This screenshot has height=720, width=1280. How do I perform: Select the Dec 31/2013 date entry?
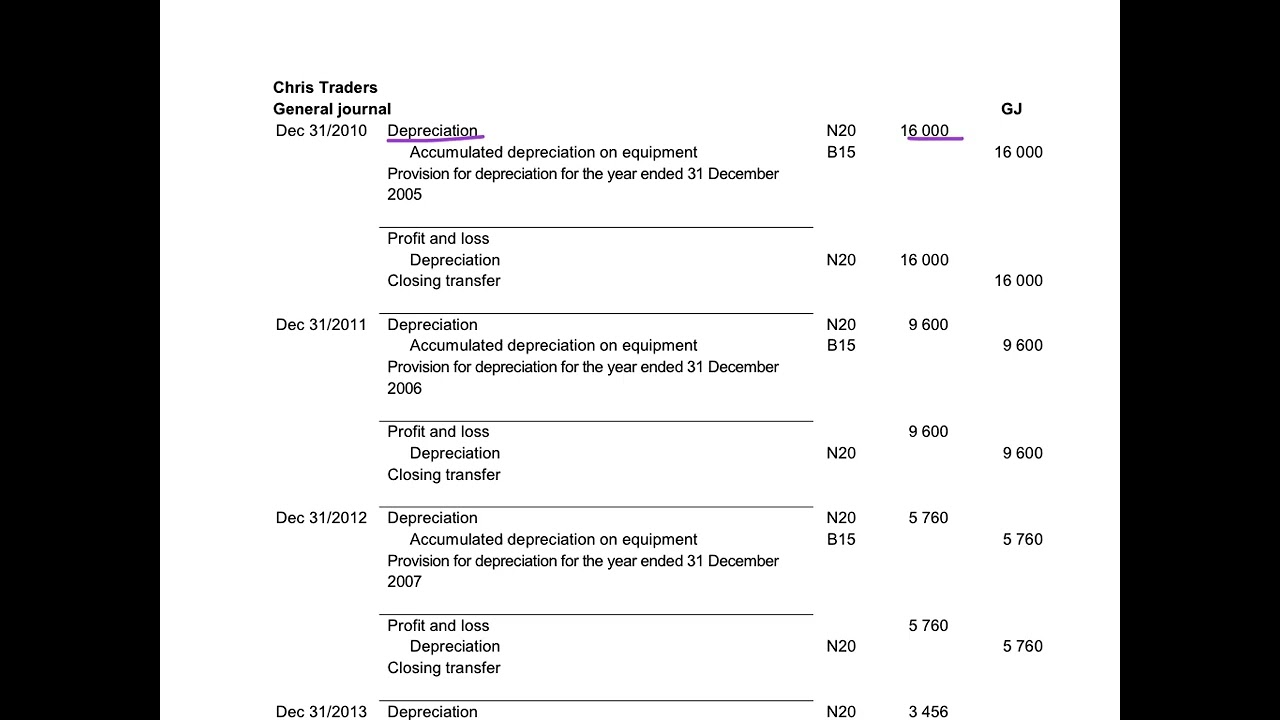coord(321,712)
